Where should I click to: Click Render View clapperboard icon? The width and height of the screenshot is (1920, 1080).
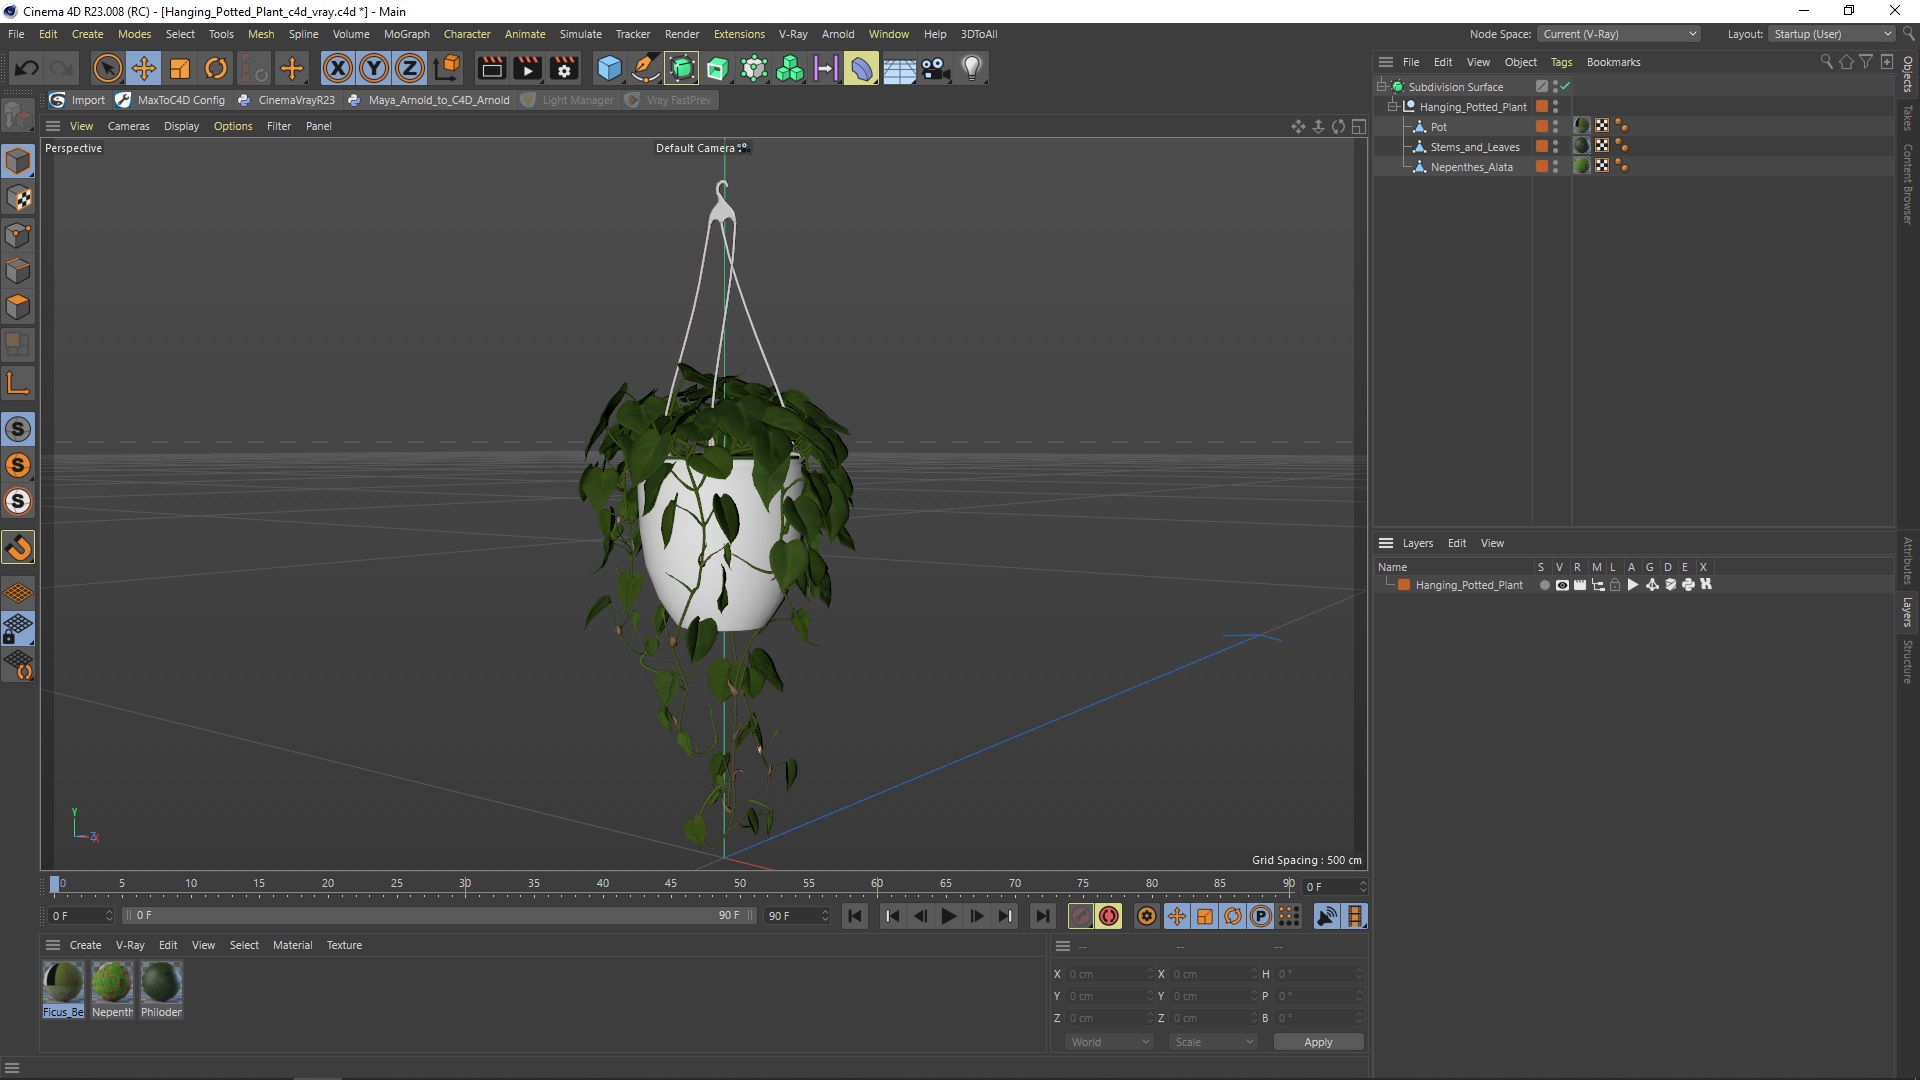tap(491, 68)
